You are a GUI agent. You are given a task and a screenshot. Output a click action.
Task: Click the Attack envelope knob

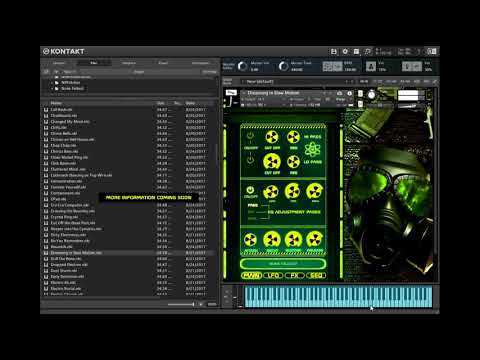(250, 240)
